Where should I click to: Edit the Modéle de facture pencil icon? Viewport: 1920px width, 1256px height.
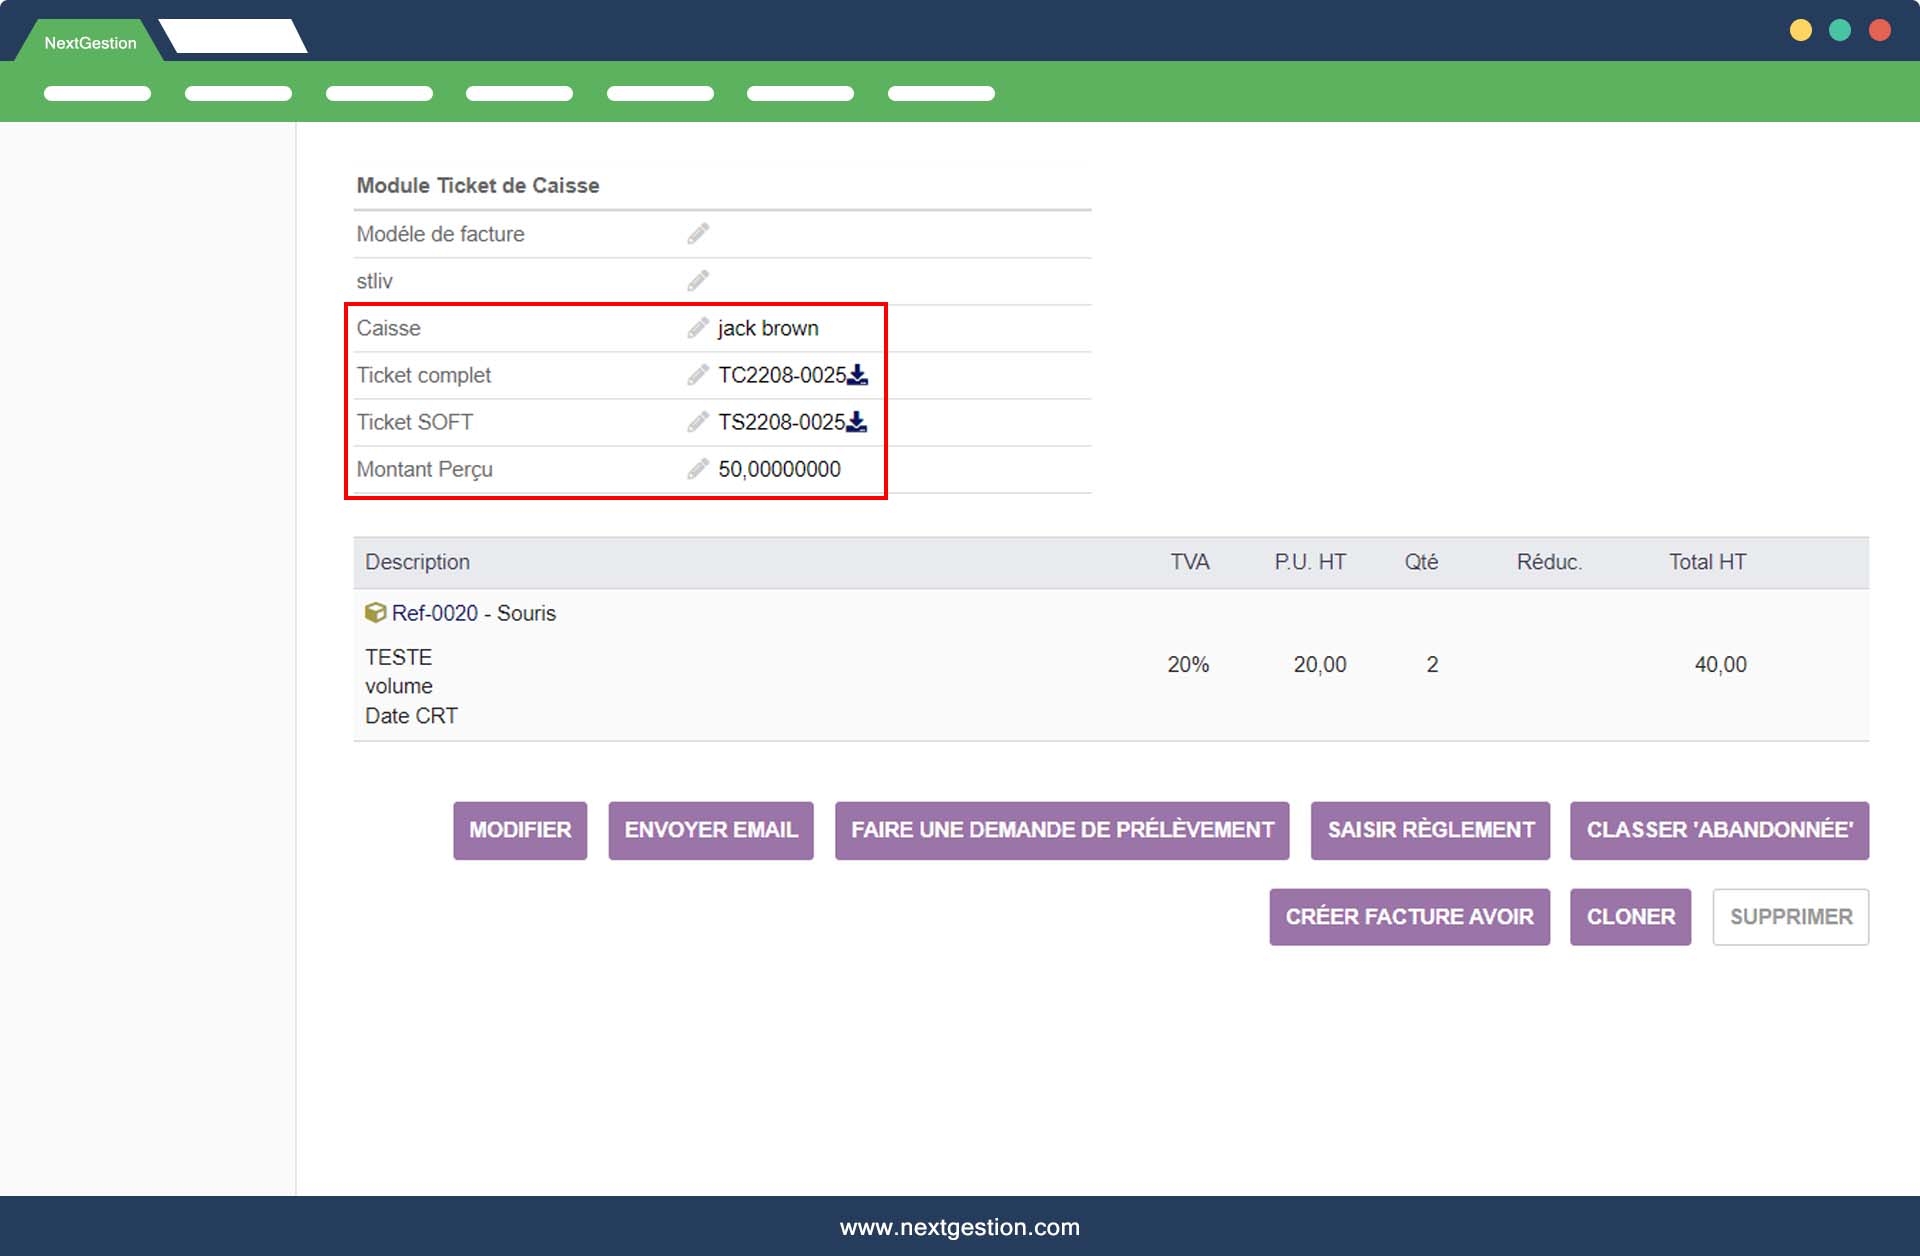(698, 234)
